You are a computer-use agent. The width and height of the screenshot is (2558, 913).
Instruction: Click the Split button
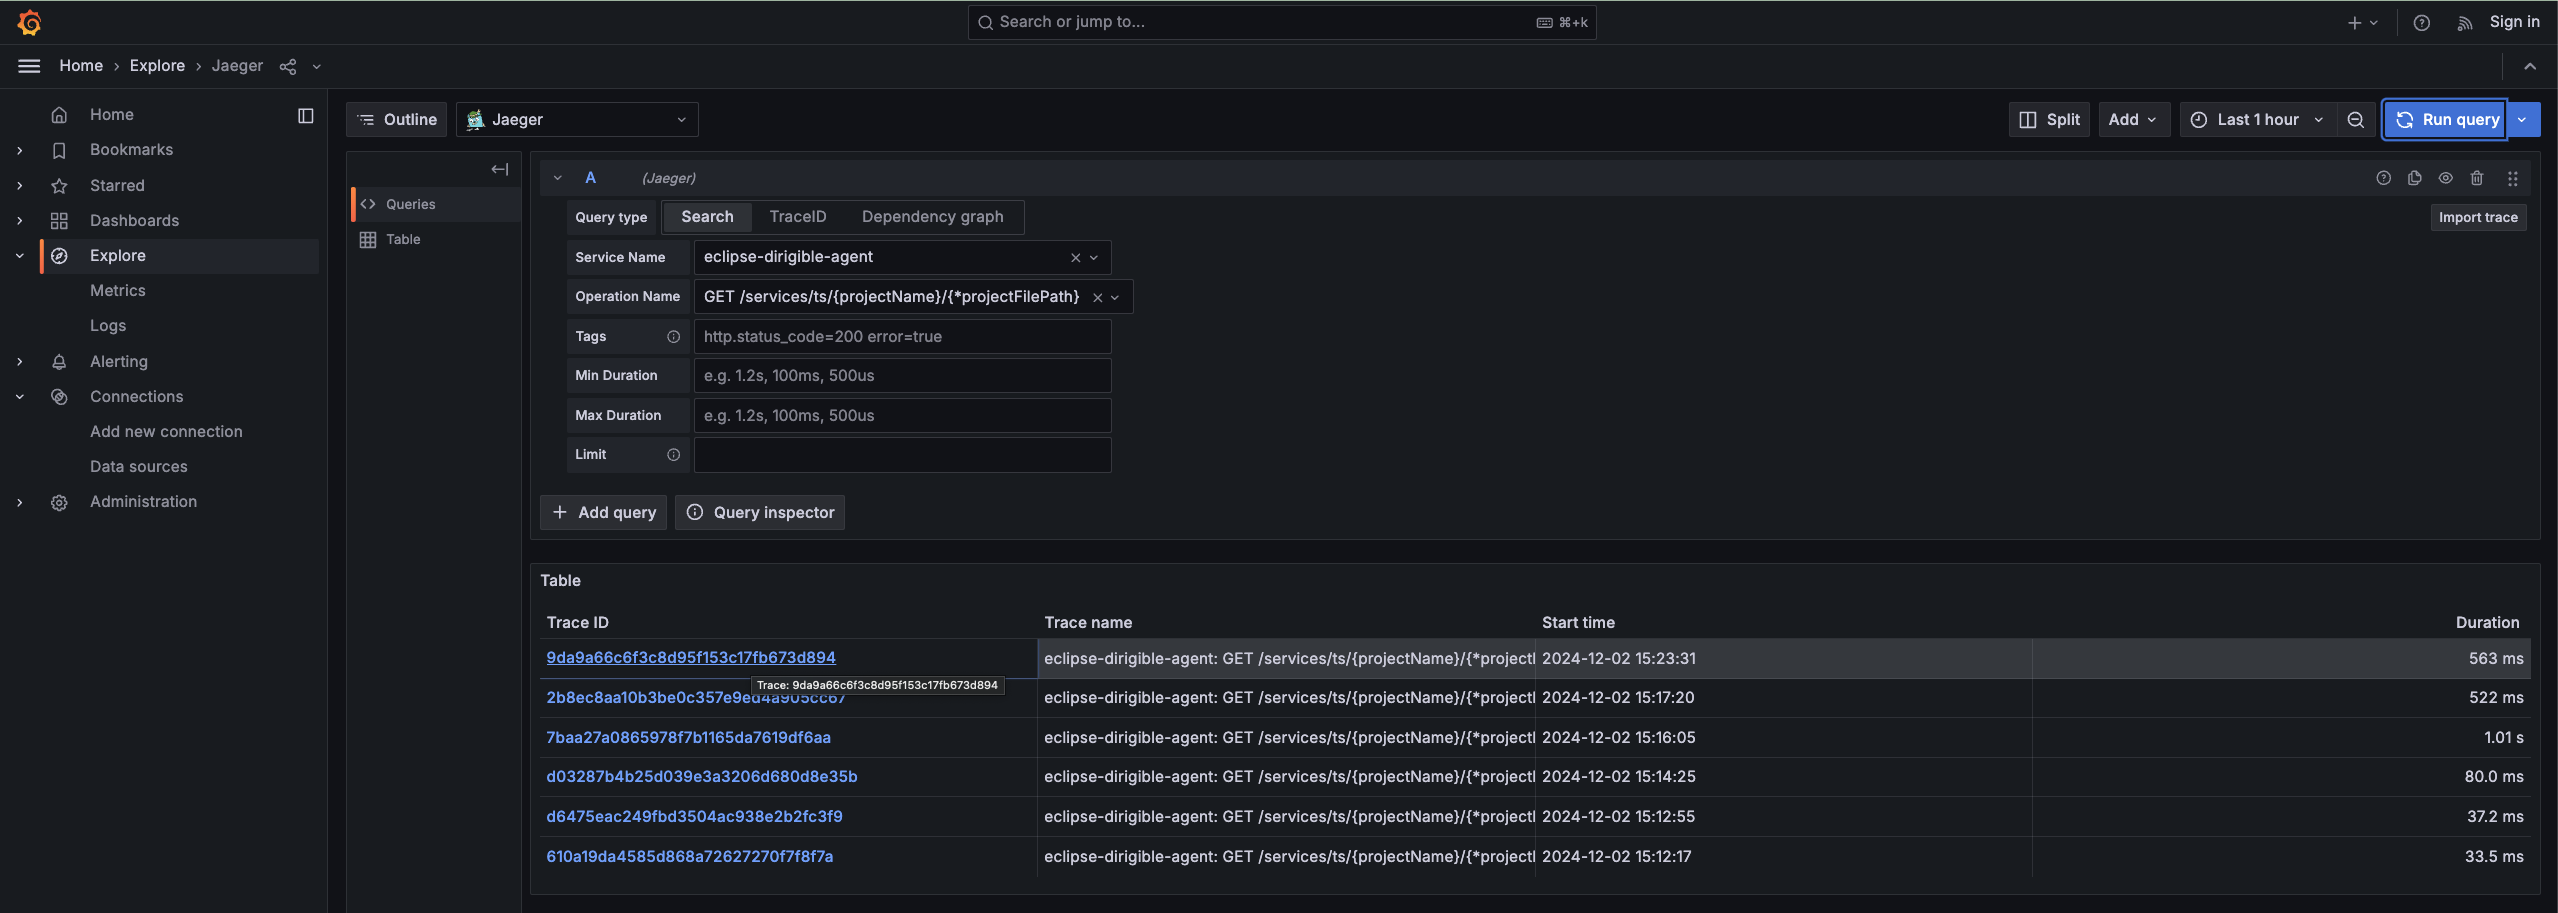tap(2049, 120)
